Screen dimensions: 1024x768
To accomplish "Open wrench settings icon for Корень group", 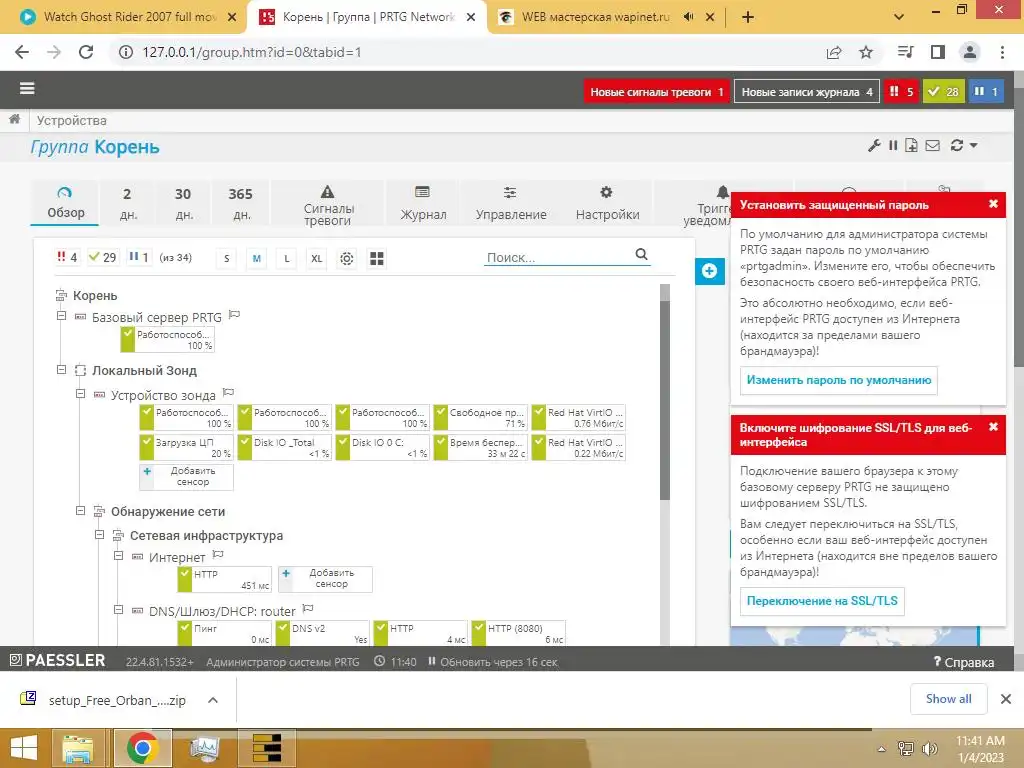I will 874,145.
